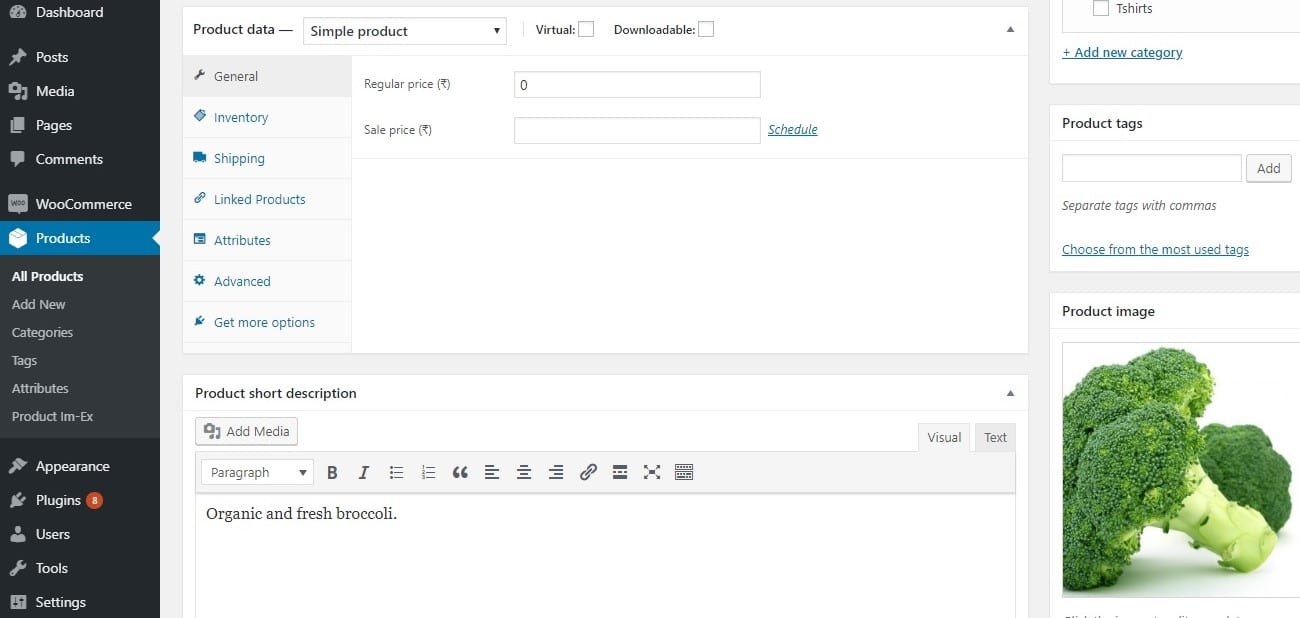This screenshot has width=1300, height=618.
Task: Show the toolbar toggle keyboard icon
Action: tap(684, 473)
